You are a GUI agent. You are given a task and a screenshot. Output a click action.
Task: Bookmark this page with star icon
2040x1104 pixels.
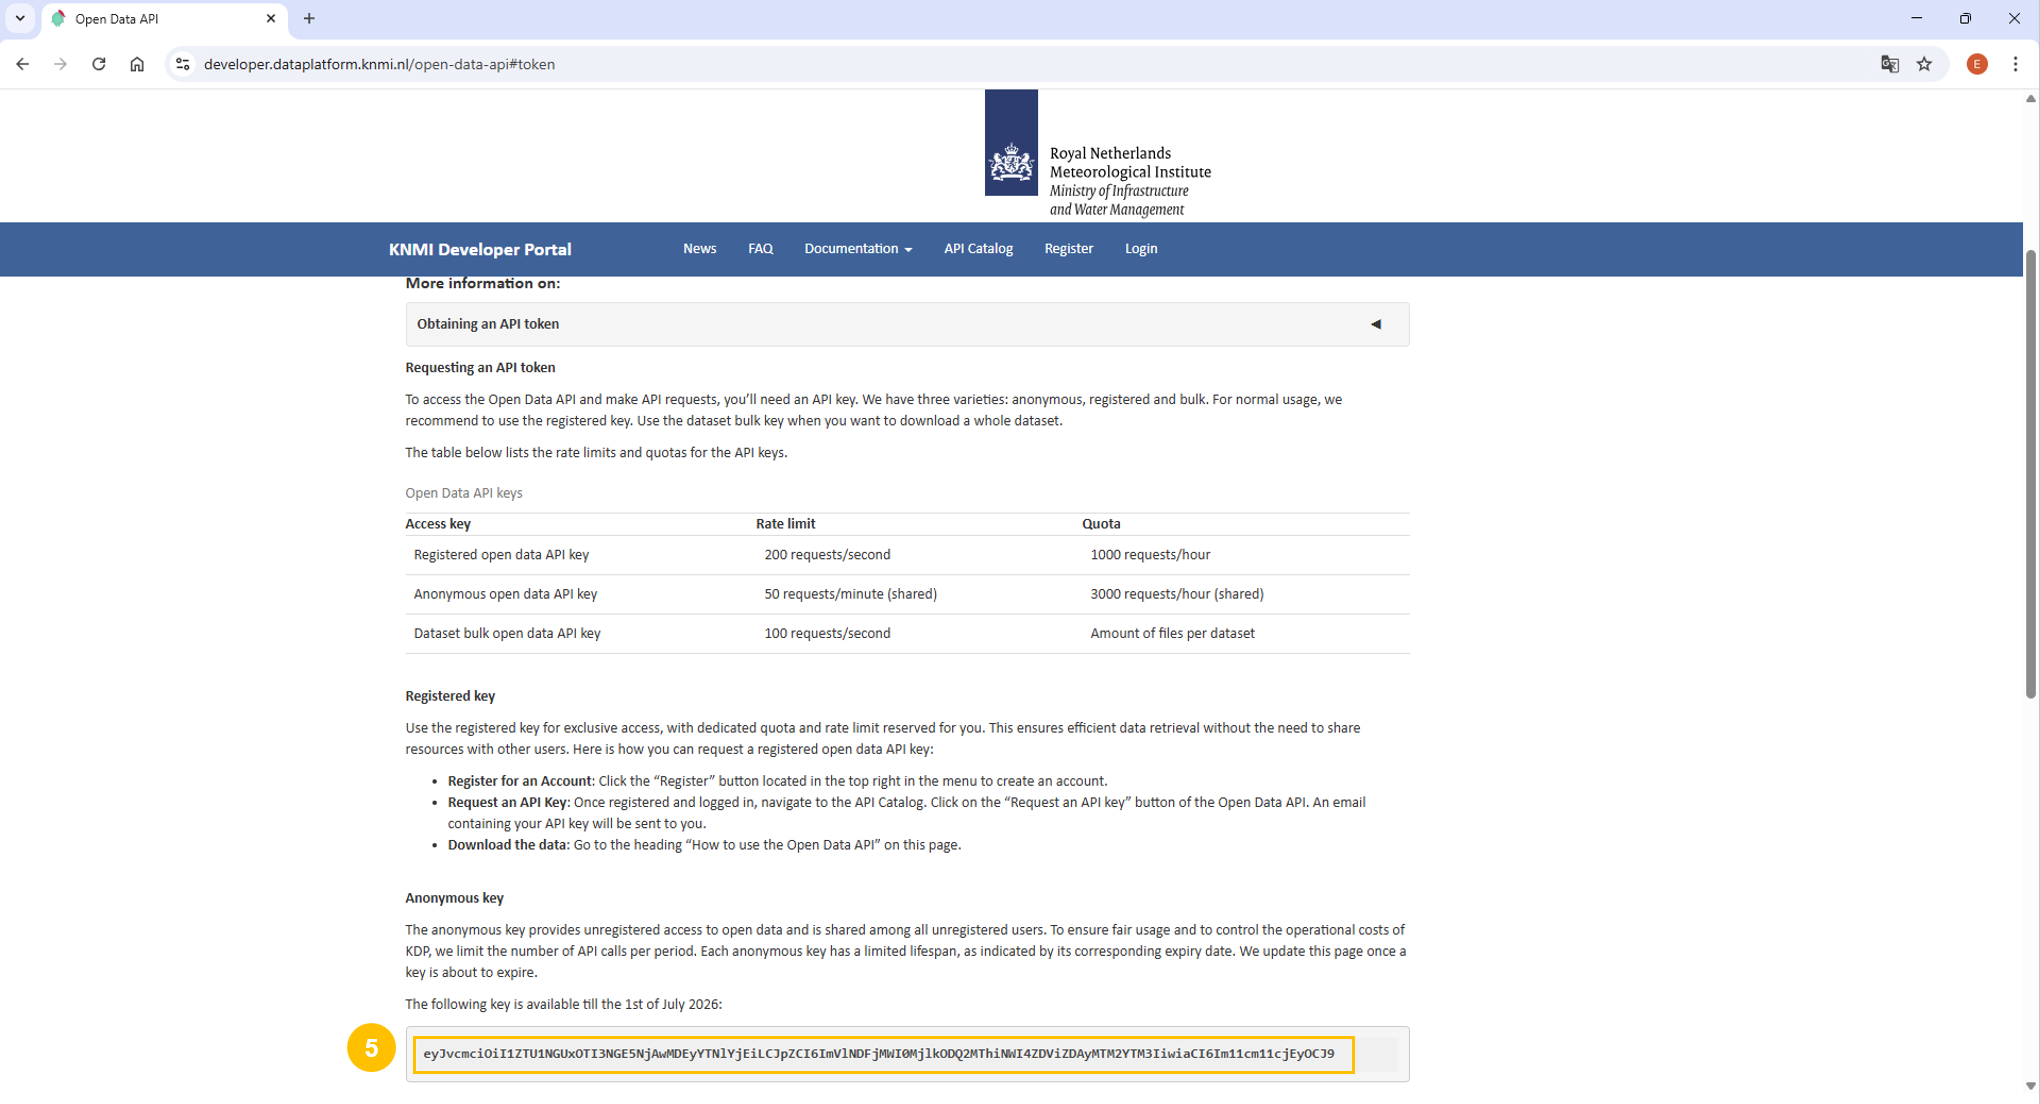[x=1925, y=64]
